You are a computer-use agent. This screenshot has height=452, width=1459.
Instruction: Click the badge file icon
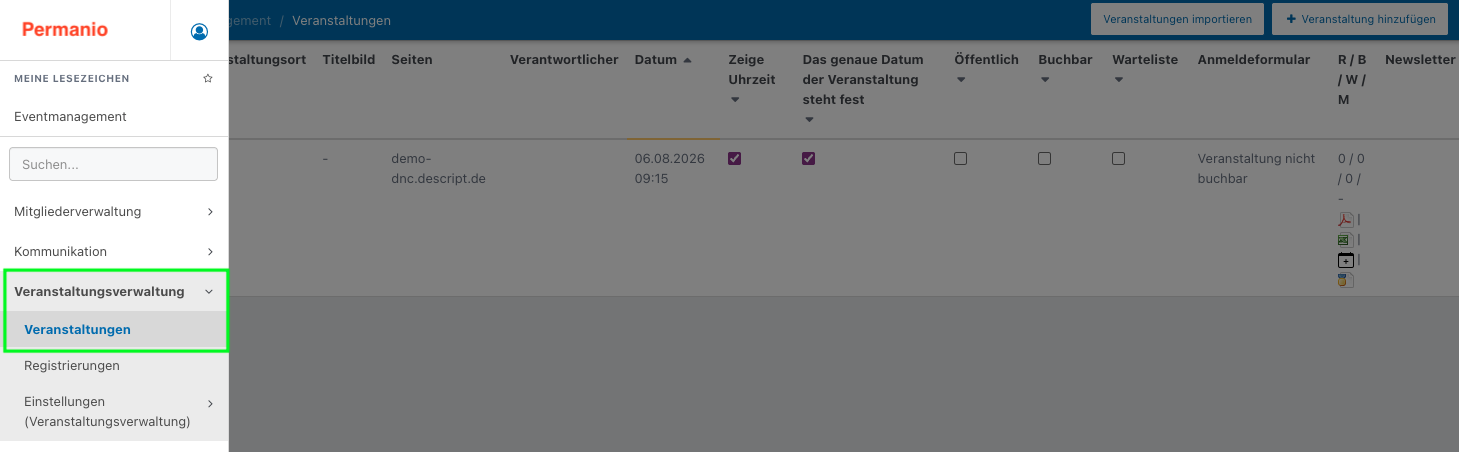(1345, 280)
